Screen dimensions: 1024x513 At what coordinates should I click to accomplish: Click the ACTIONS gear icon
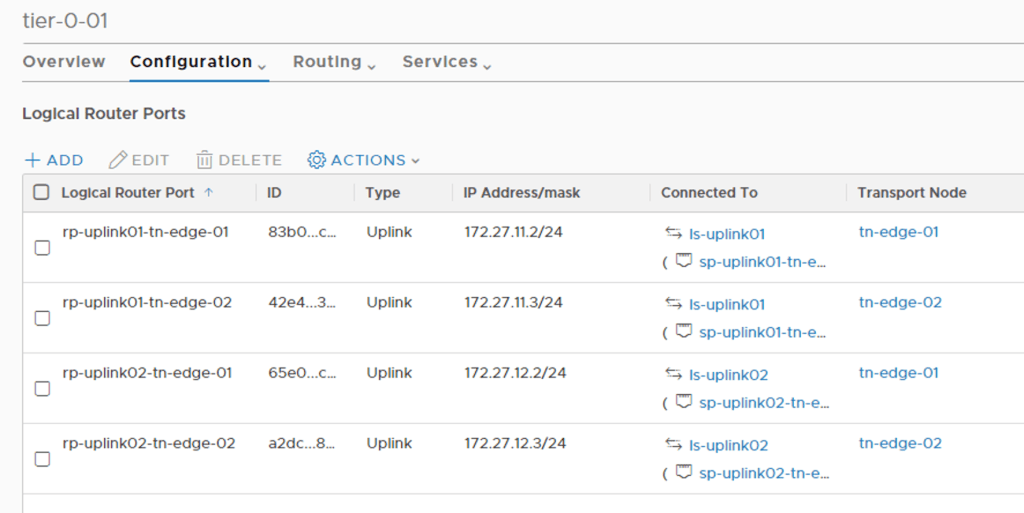317,160
